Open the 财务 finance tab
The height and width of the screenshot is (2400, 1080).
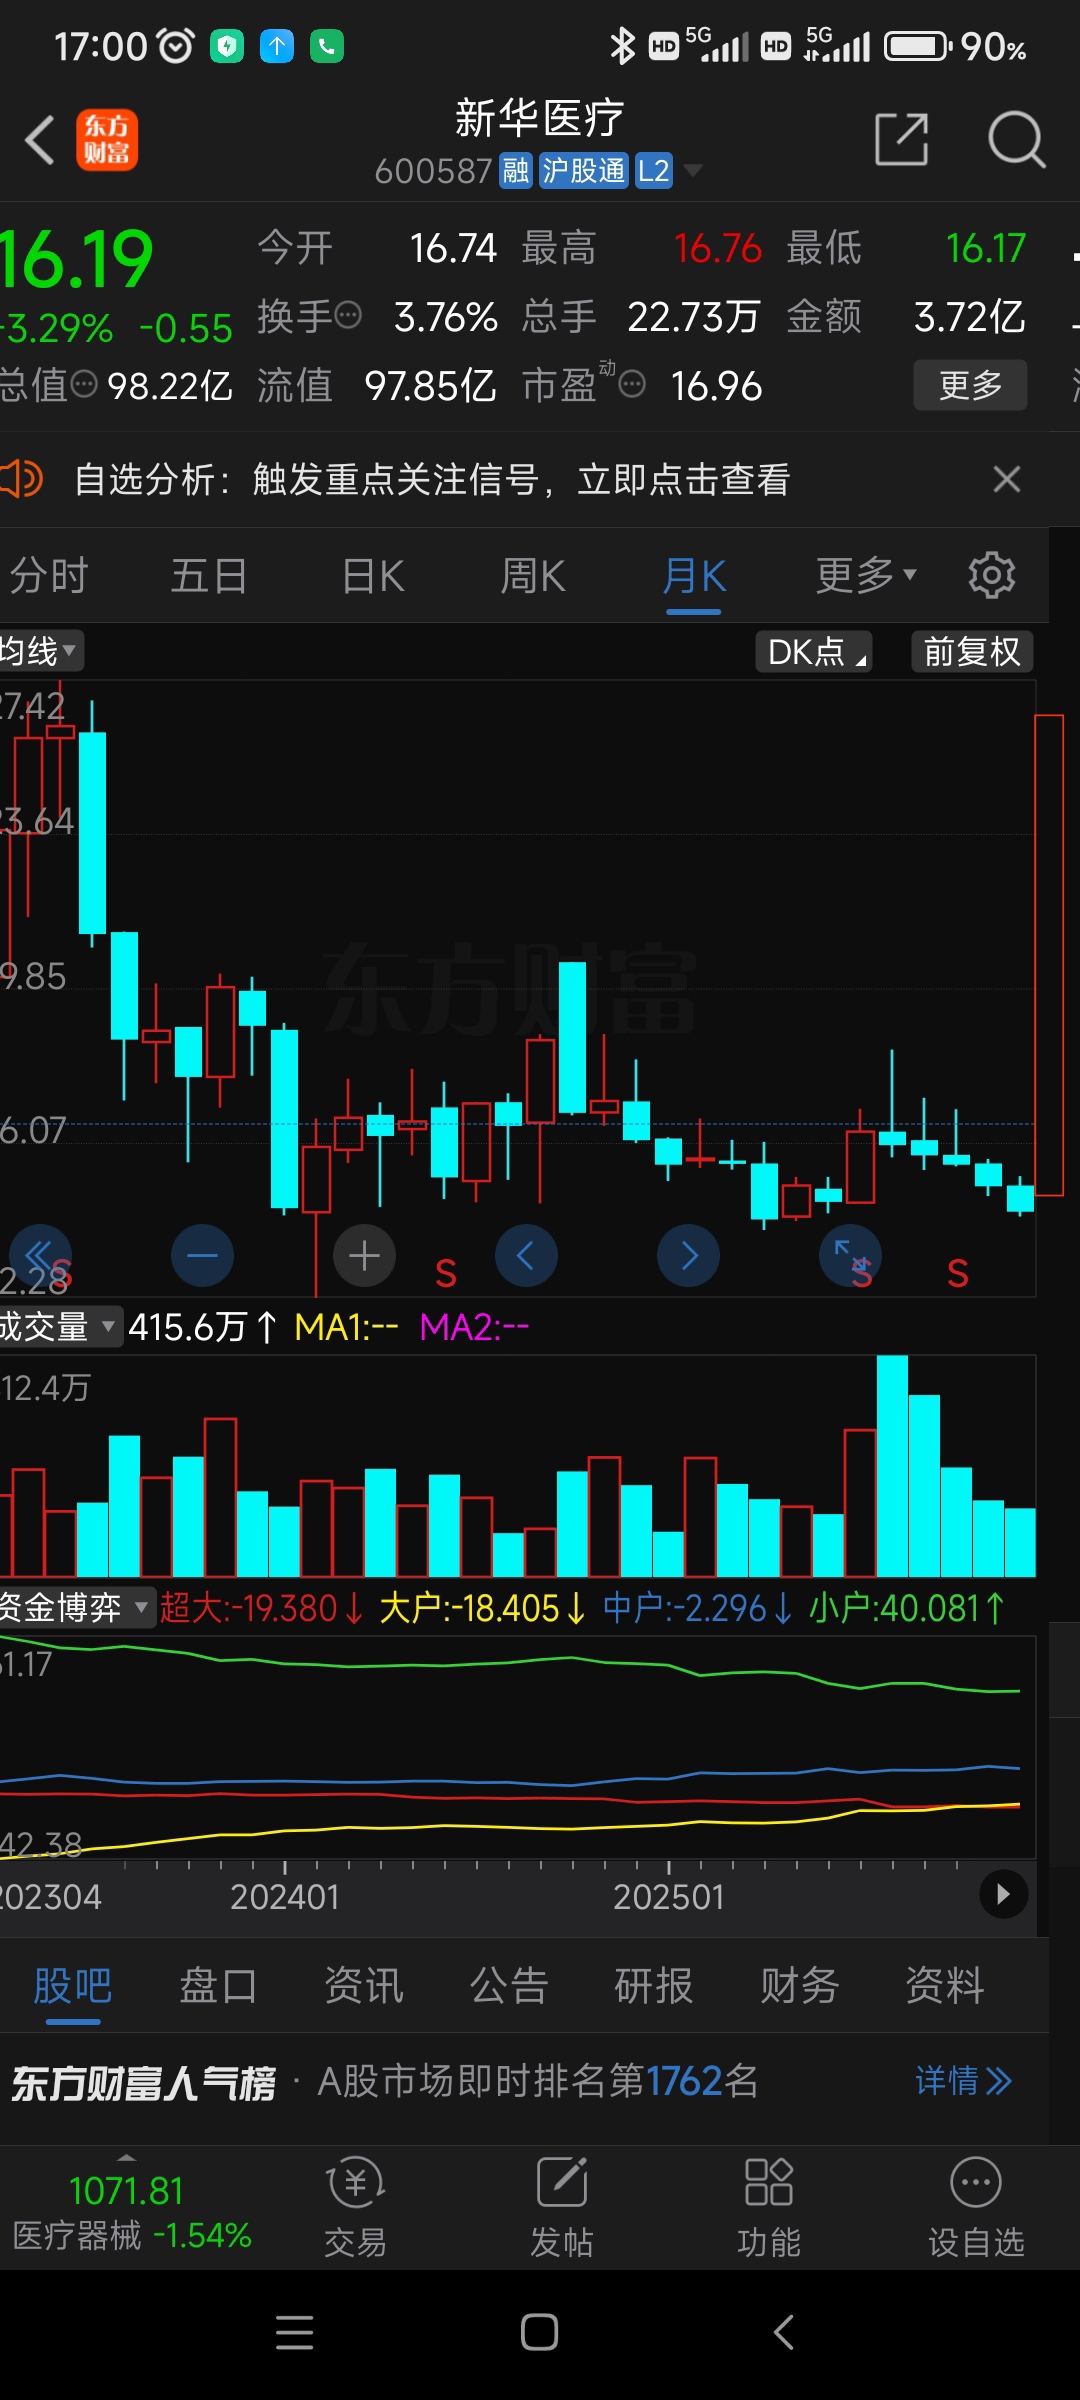(799, 1985)
